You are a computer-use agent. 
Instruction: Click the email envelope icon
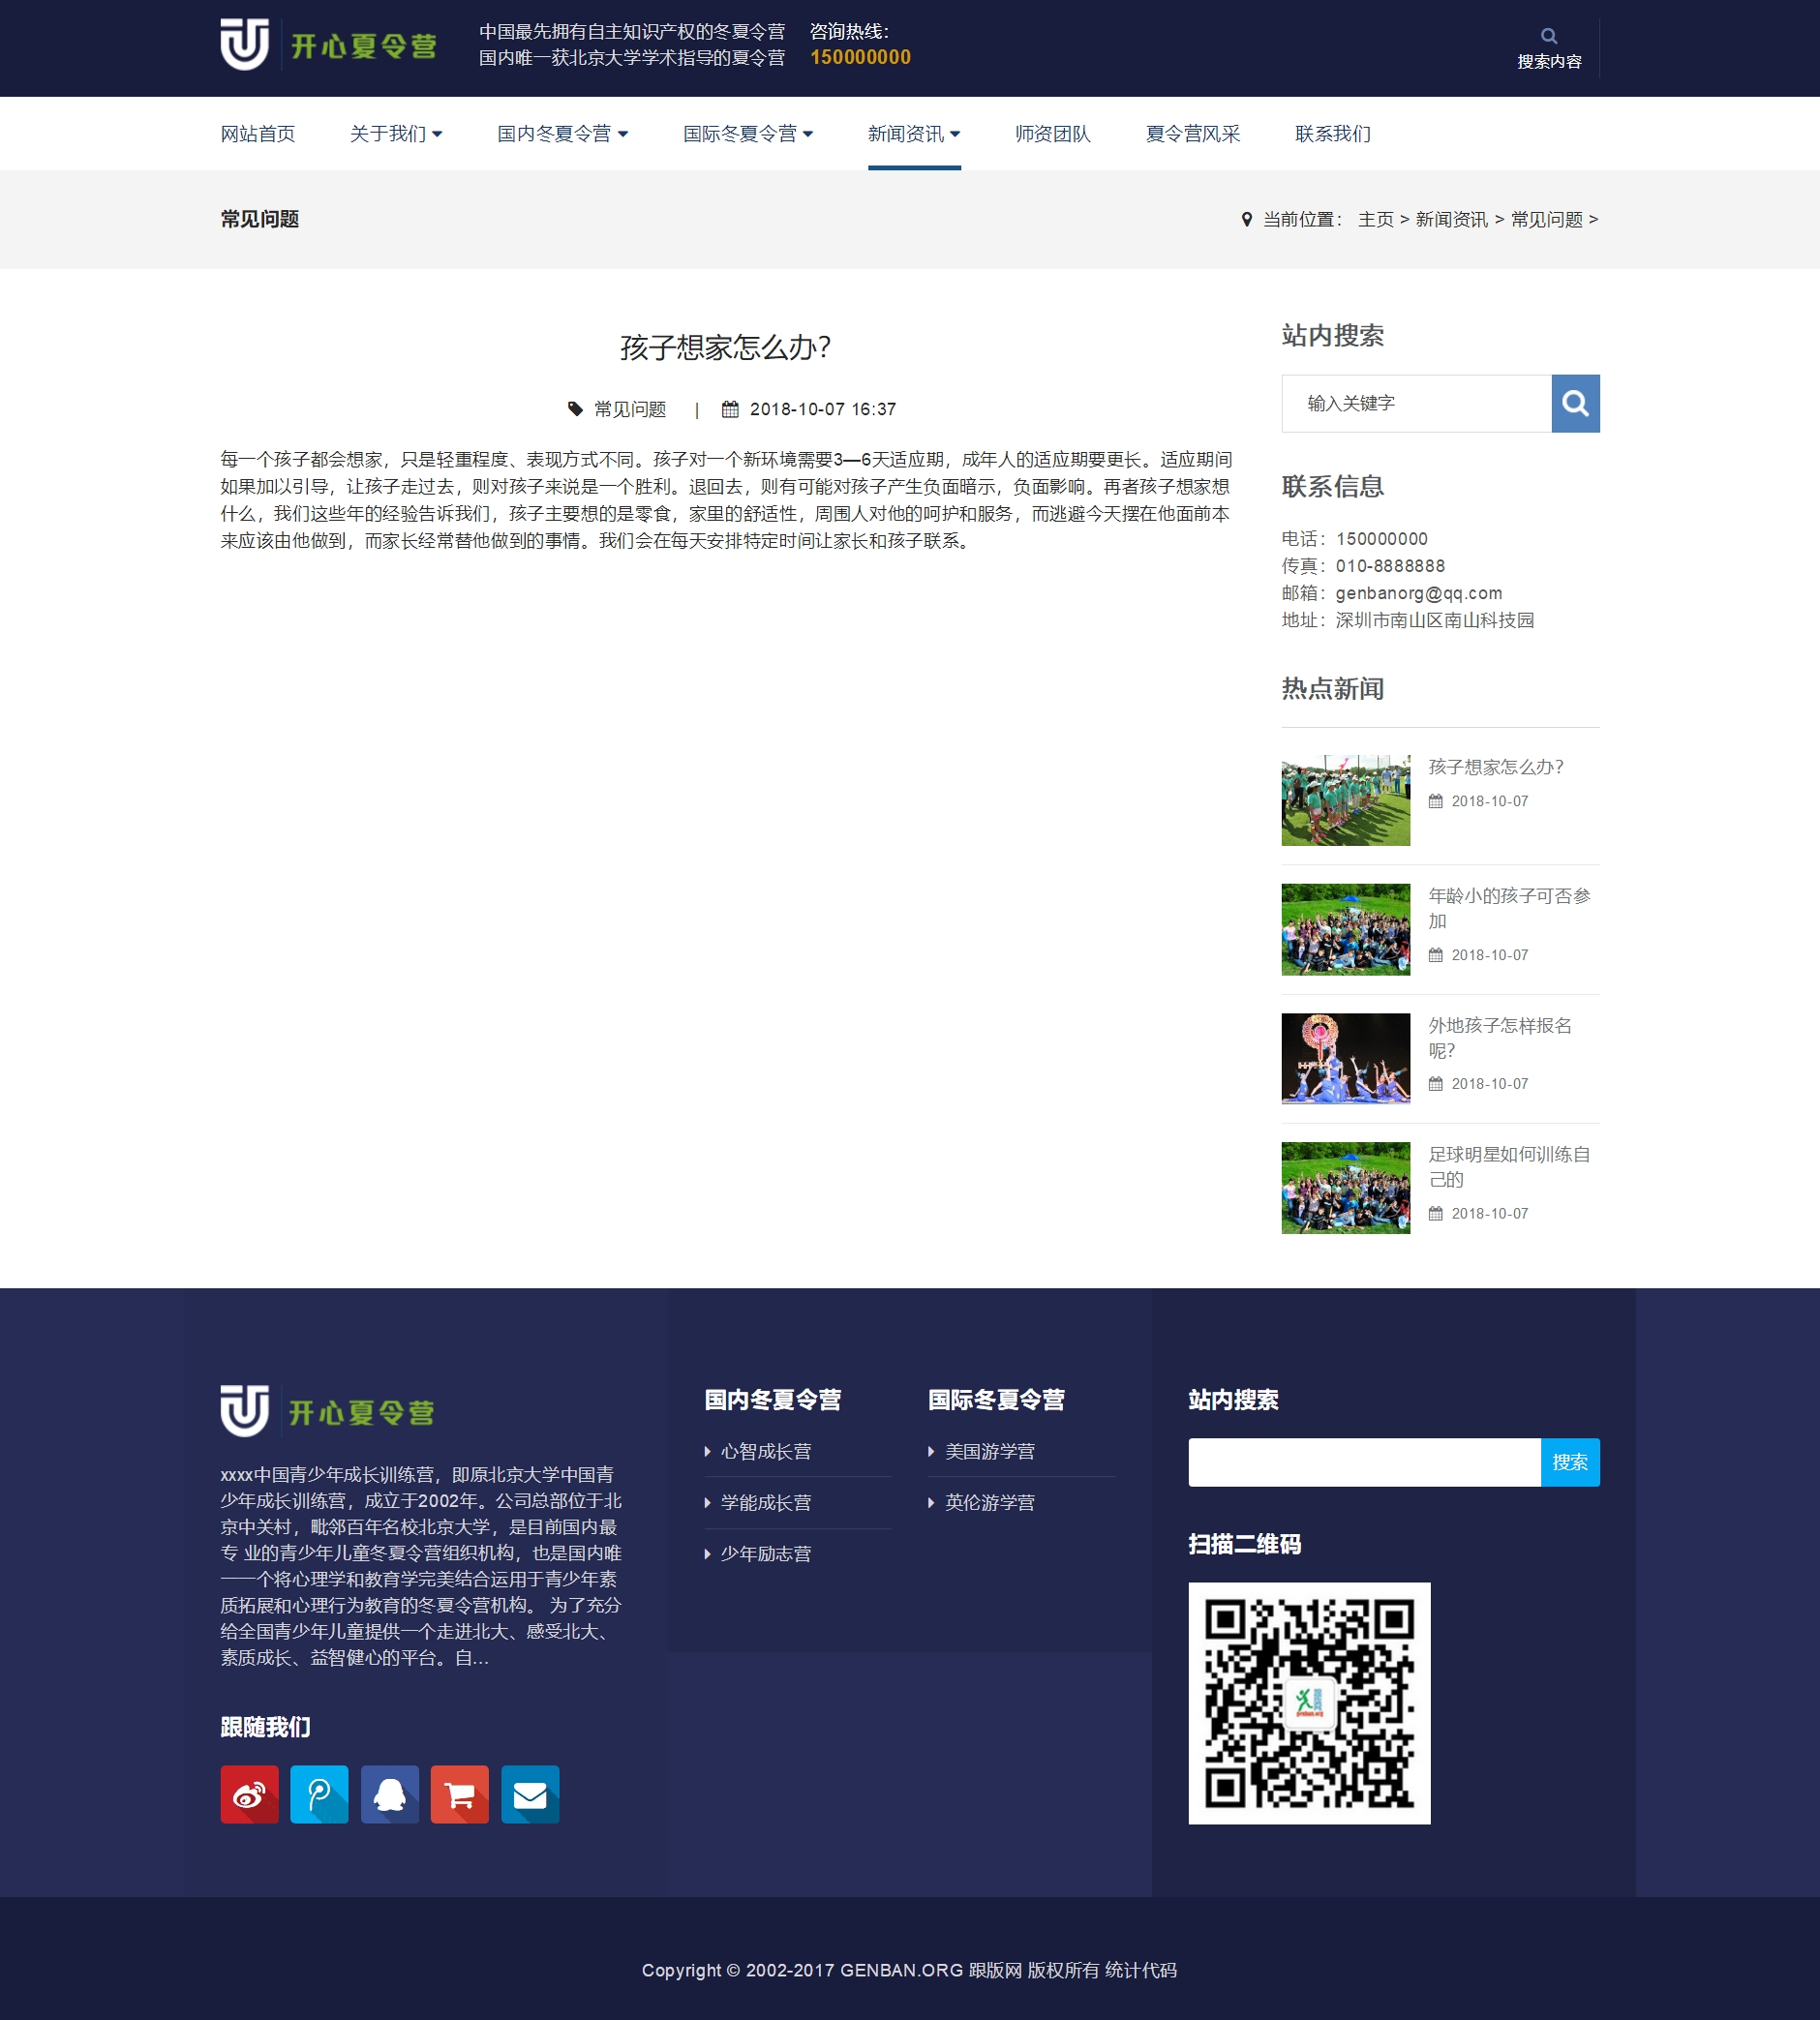pyautogui.click(x=529, y=1795)
